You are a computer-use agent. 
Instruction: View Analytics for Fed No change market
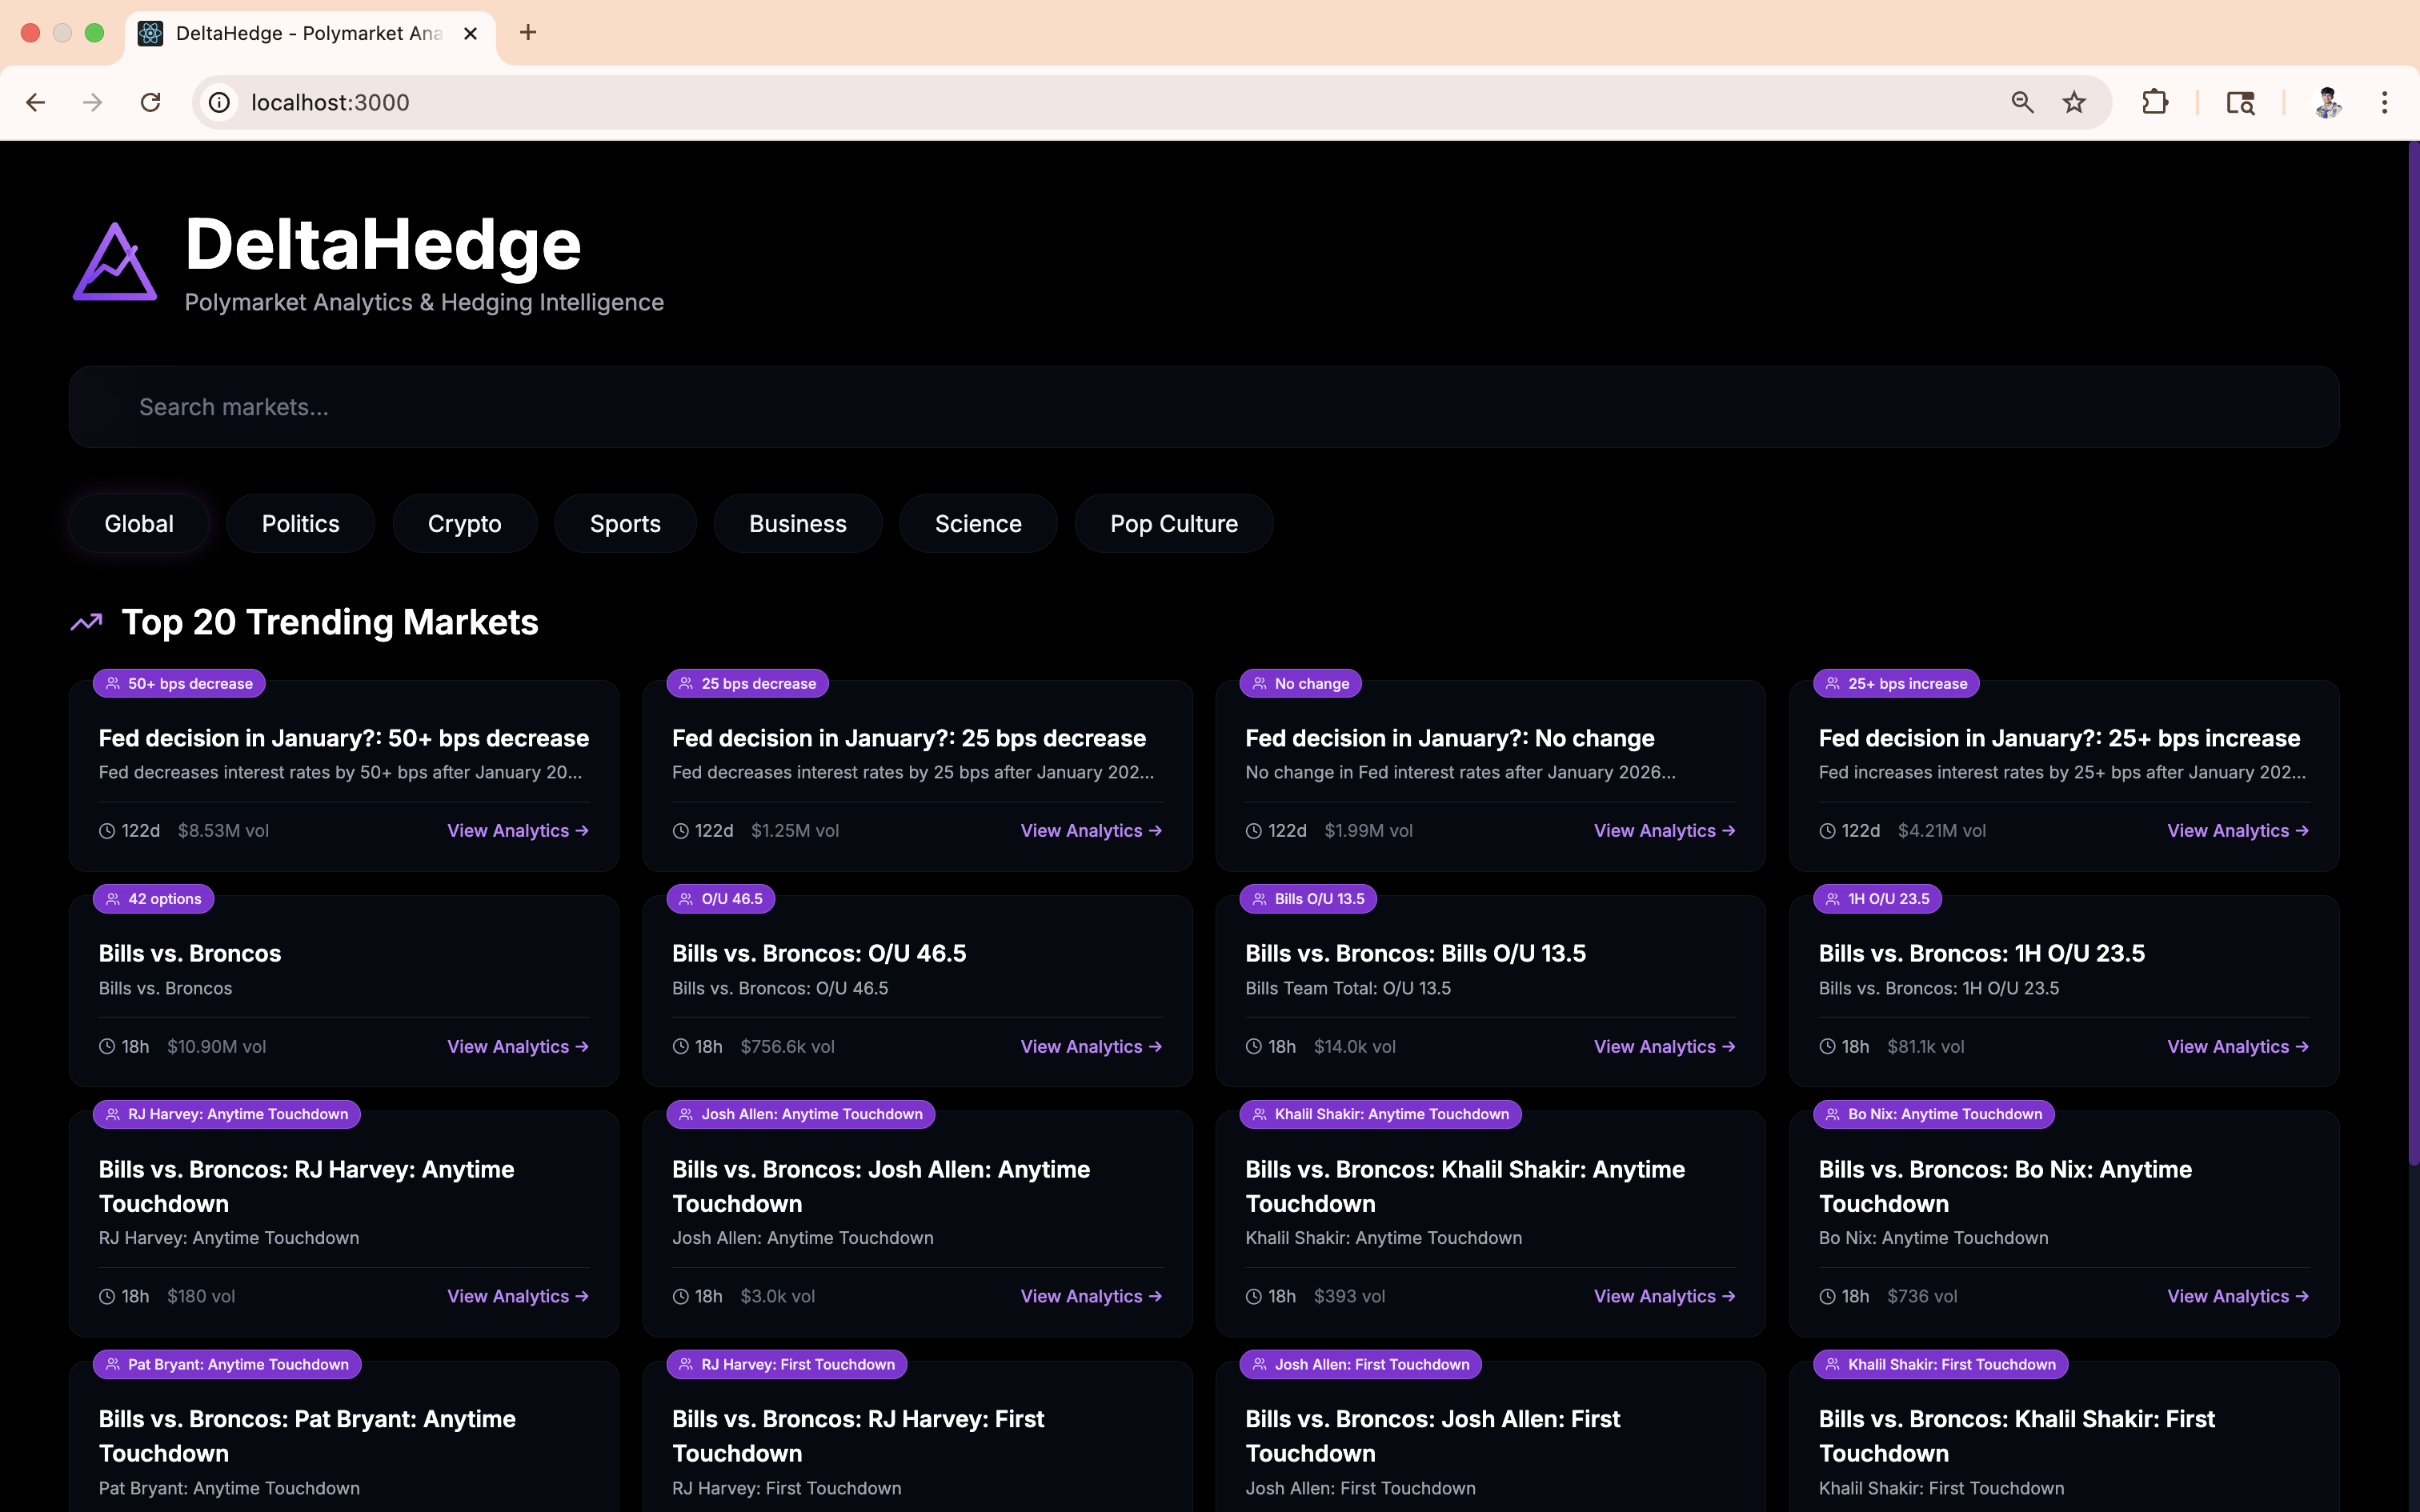coord(1663,830)
